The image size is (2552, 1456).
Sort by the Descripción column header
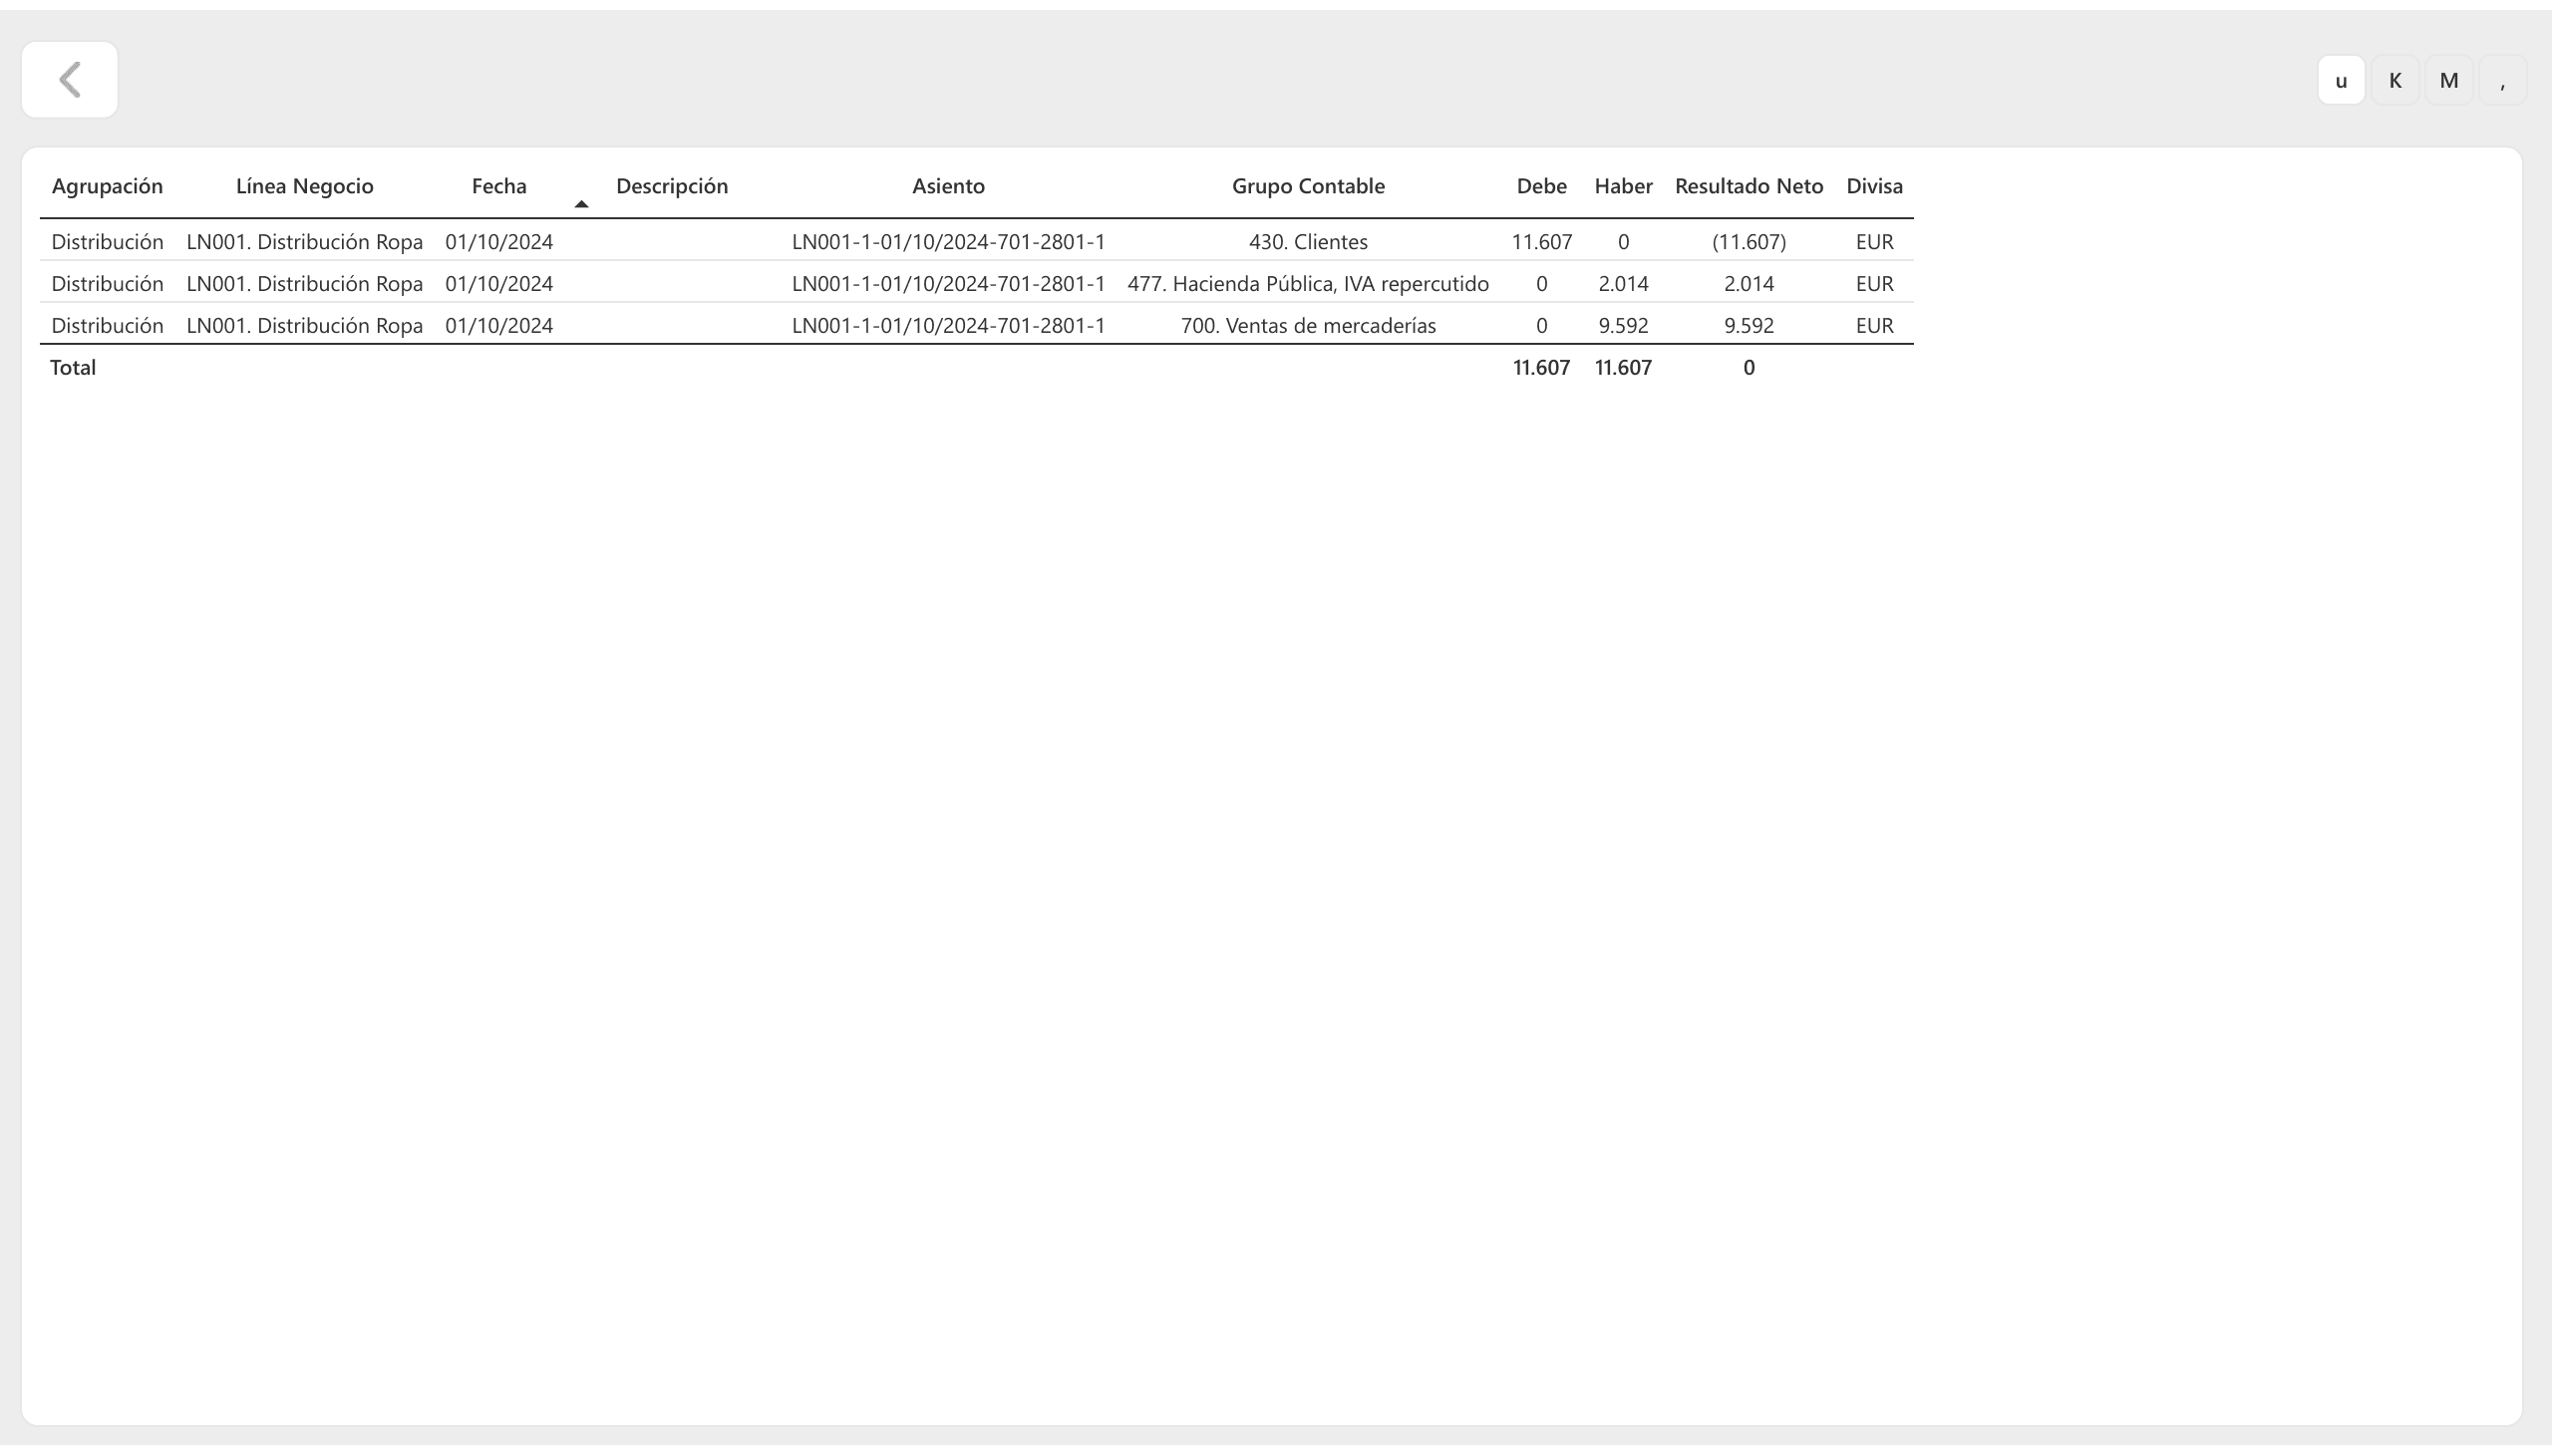[672, 186]
